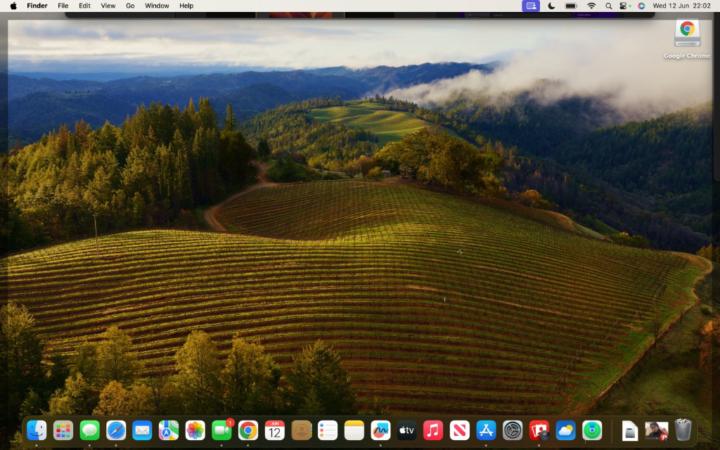720x450 pixels.
Task: Open Finder from the Dock
Action: coord(37,431)
